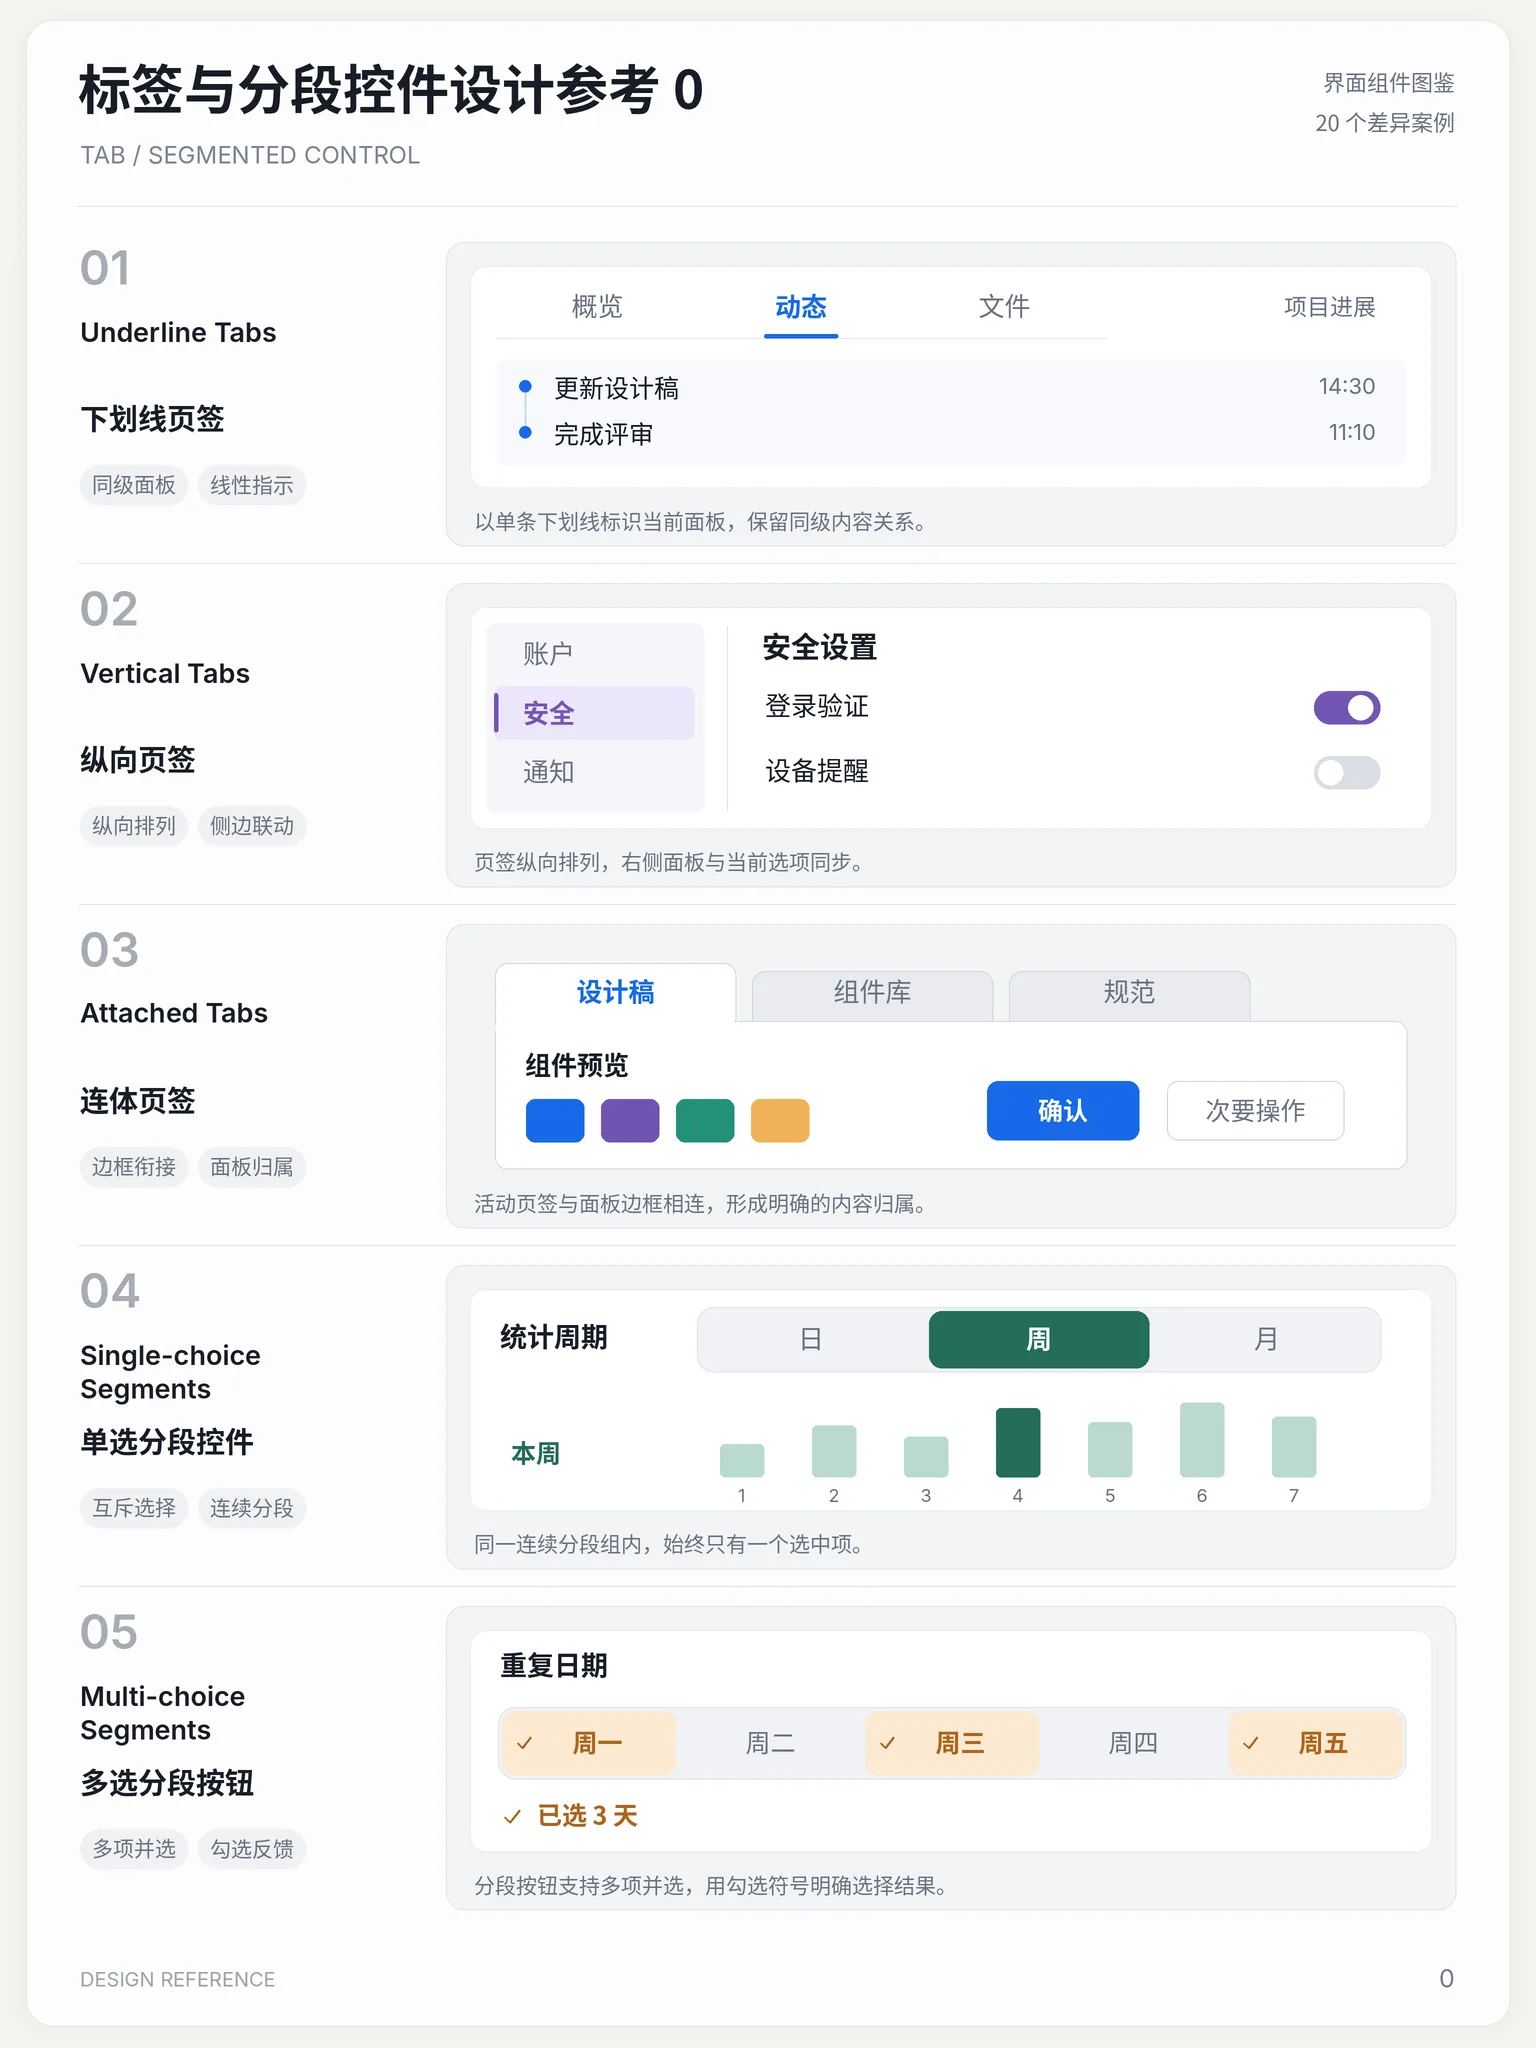Click the dark green bar for day 4
This screenshot has width=1536, height=2048.
[1018, 1443]
